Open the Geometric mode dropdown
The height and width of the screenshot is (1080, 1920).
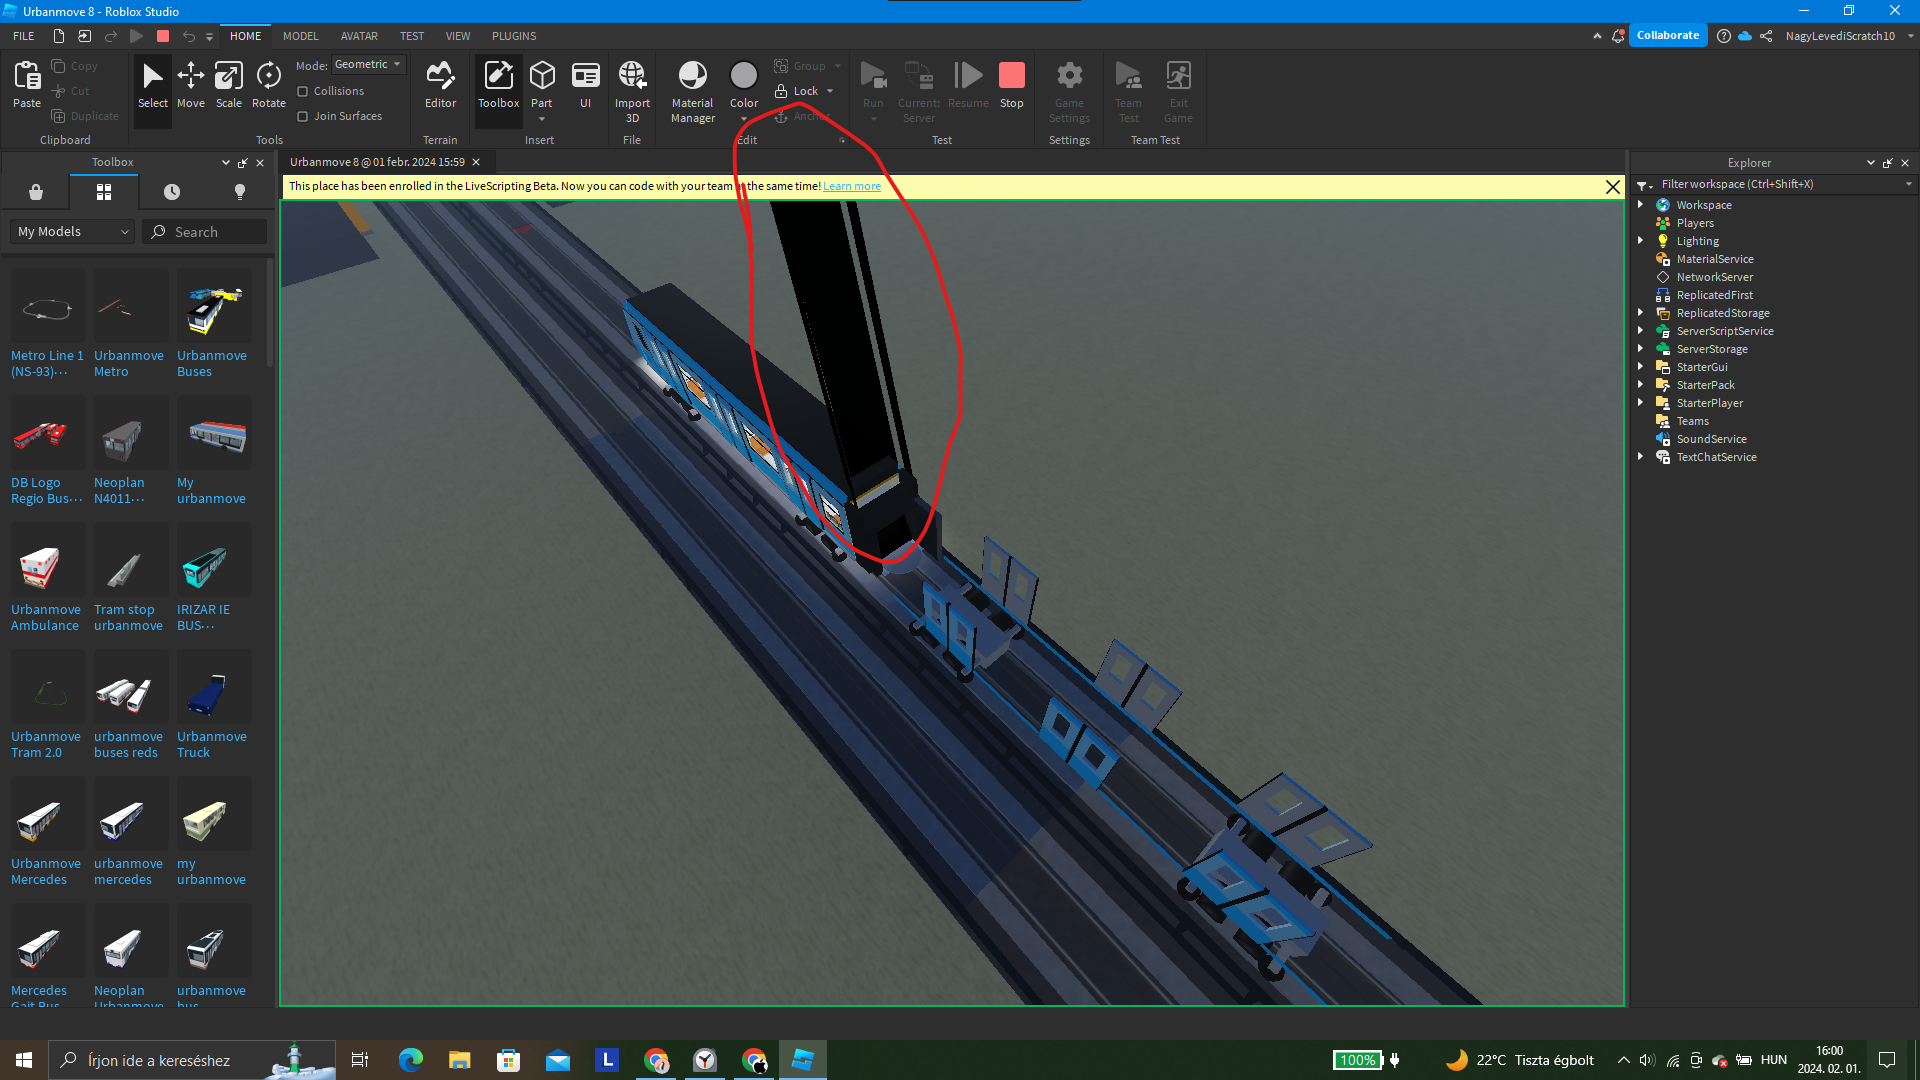tap(368, 64)
